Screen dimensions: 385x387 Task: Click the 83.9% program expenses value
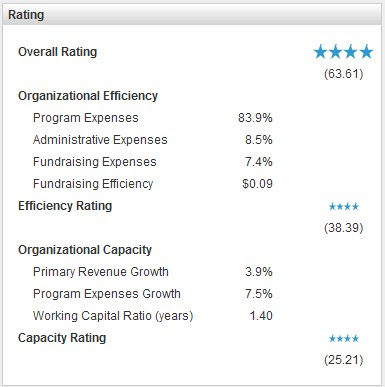tap(255, 118)
